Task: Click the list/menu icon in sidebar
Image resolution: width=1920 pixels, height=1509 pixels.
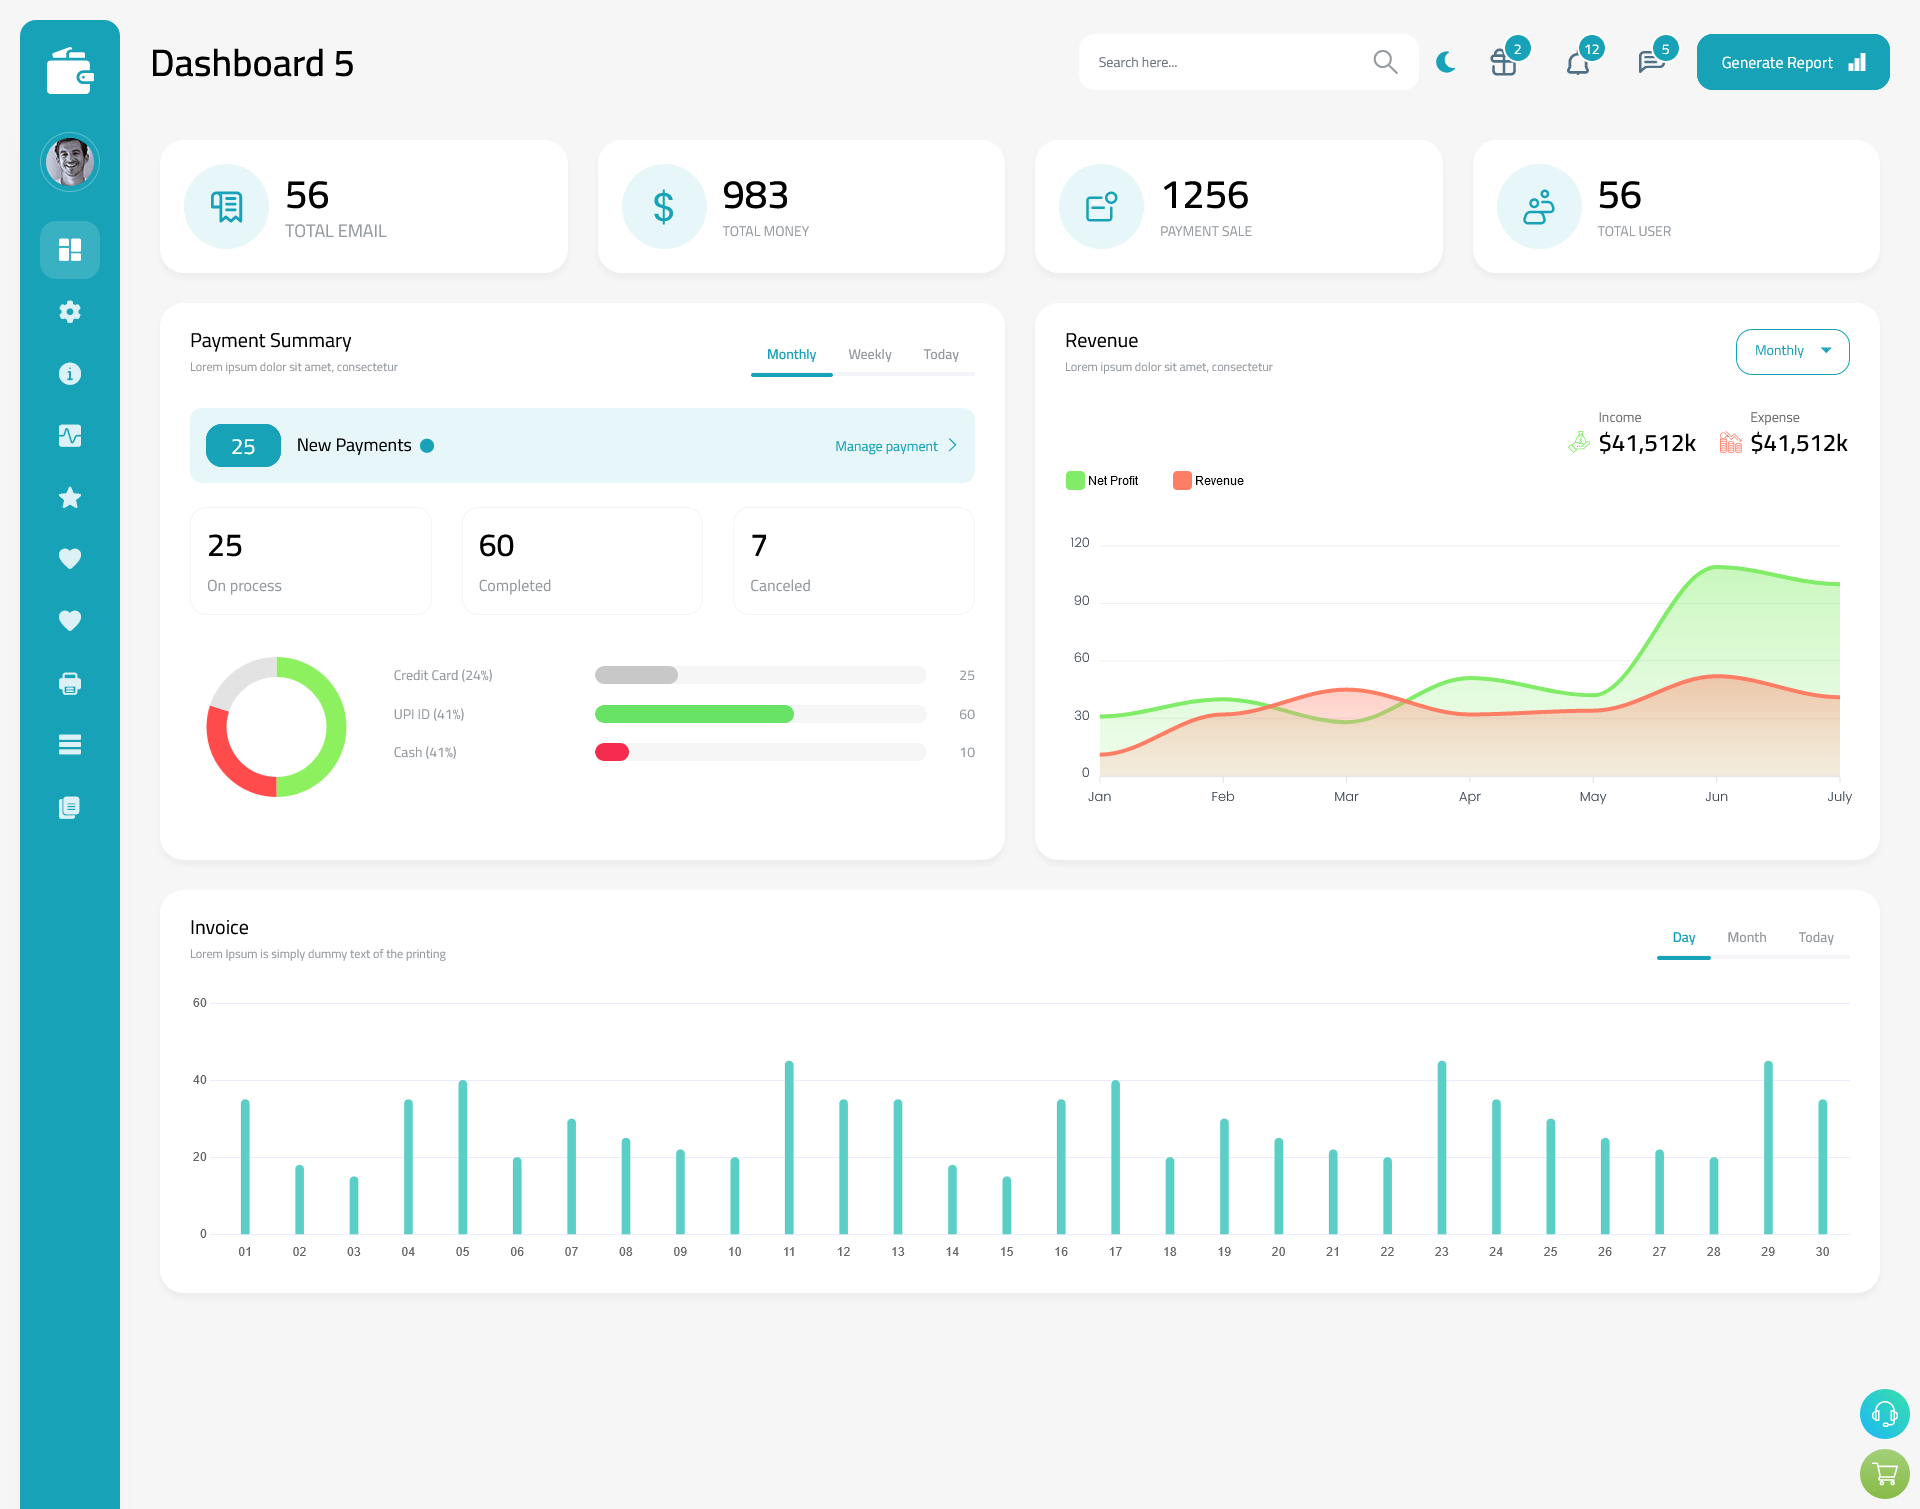Action: click(70, 744)
